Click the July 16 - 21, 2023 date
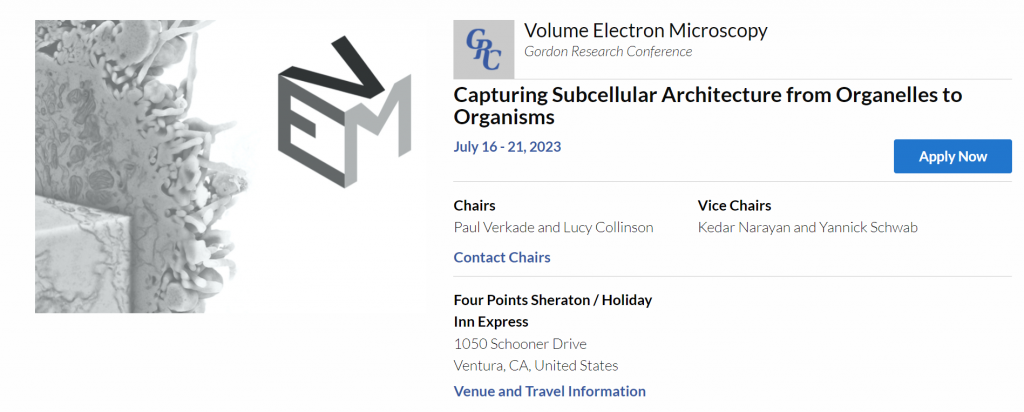 click(507, 146)
